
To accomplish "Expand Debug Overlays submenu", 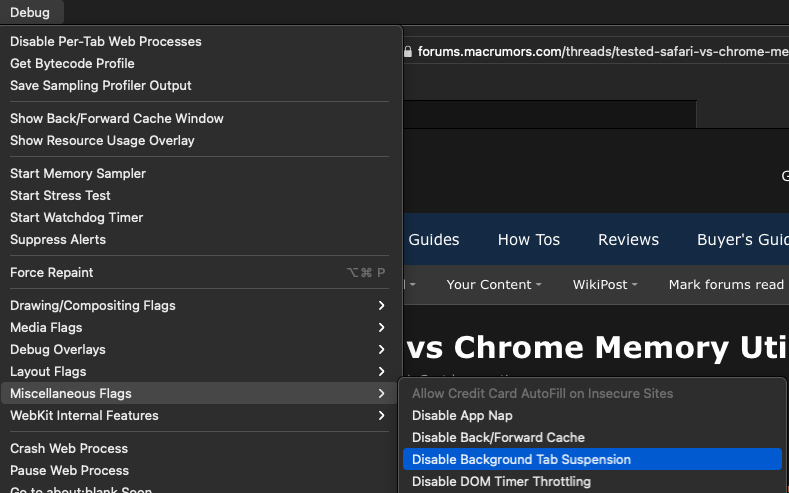I will [x=58, y=349].
